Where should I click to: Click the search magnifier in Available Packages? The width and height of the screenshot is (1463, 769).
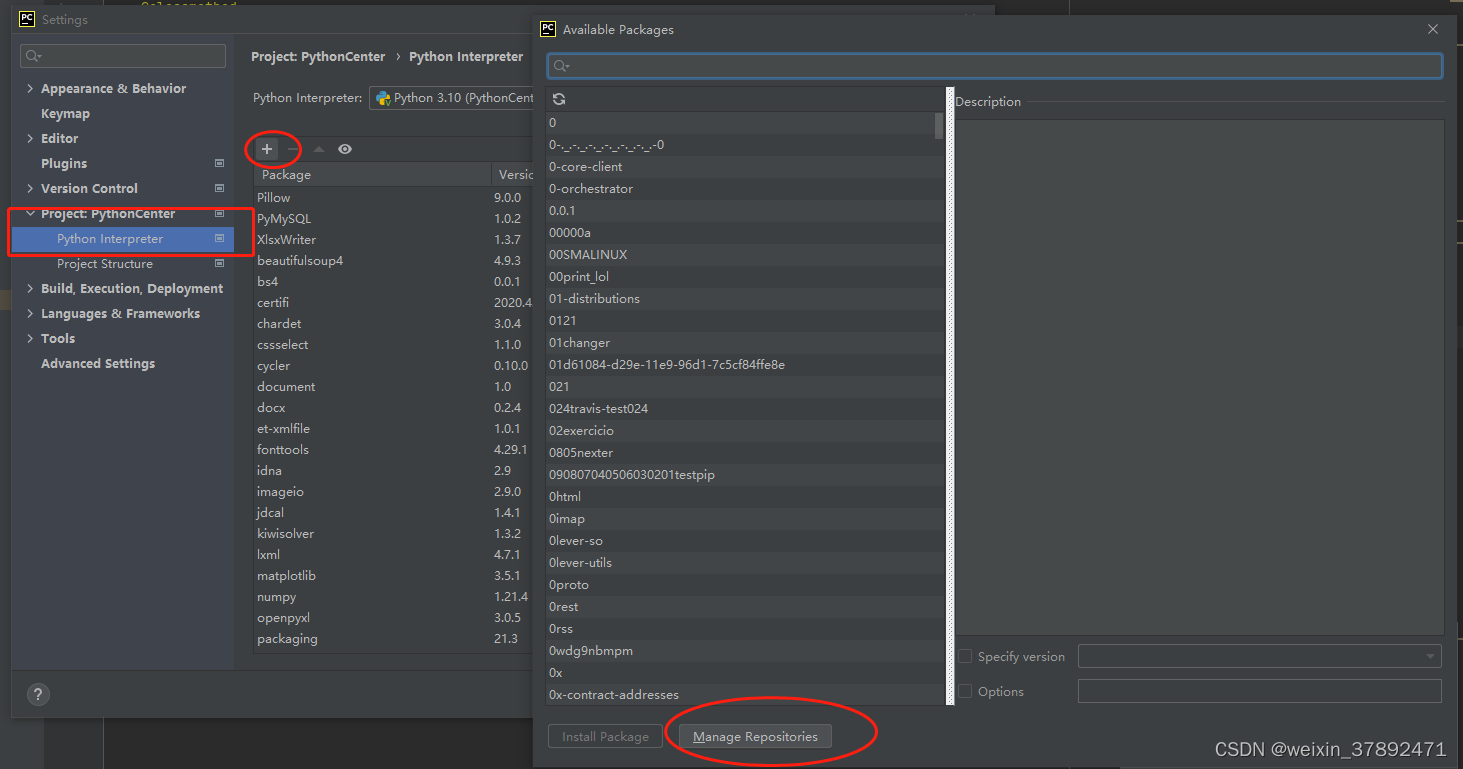[561, 66]
